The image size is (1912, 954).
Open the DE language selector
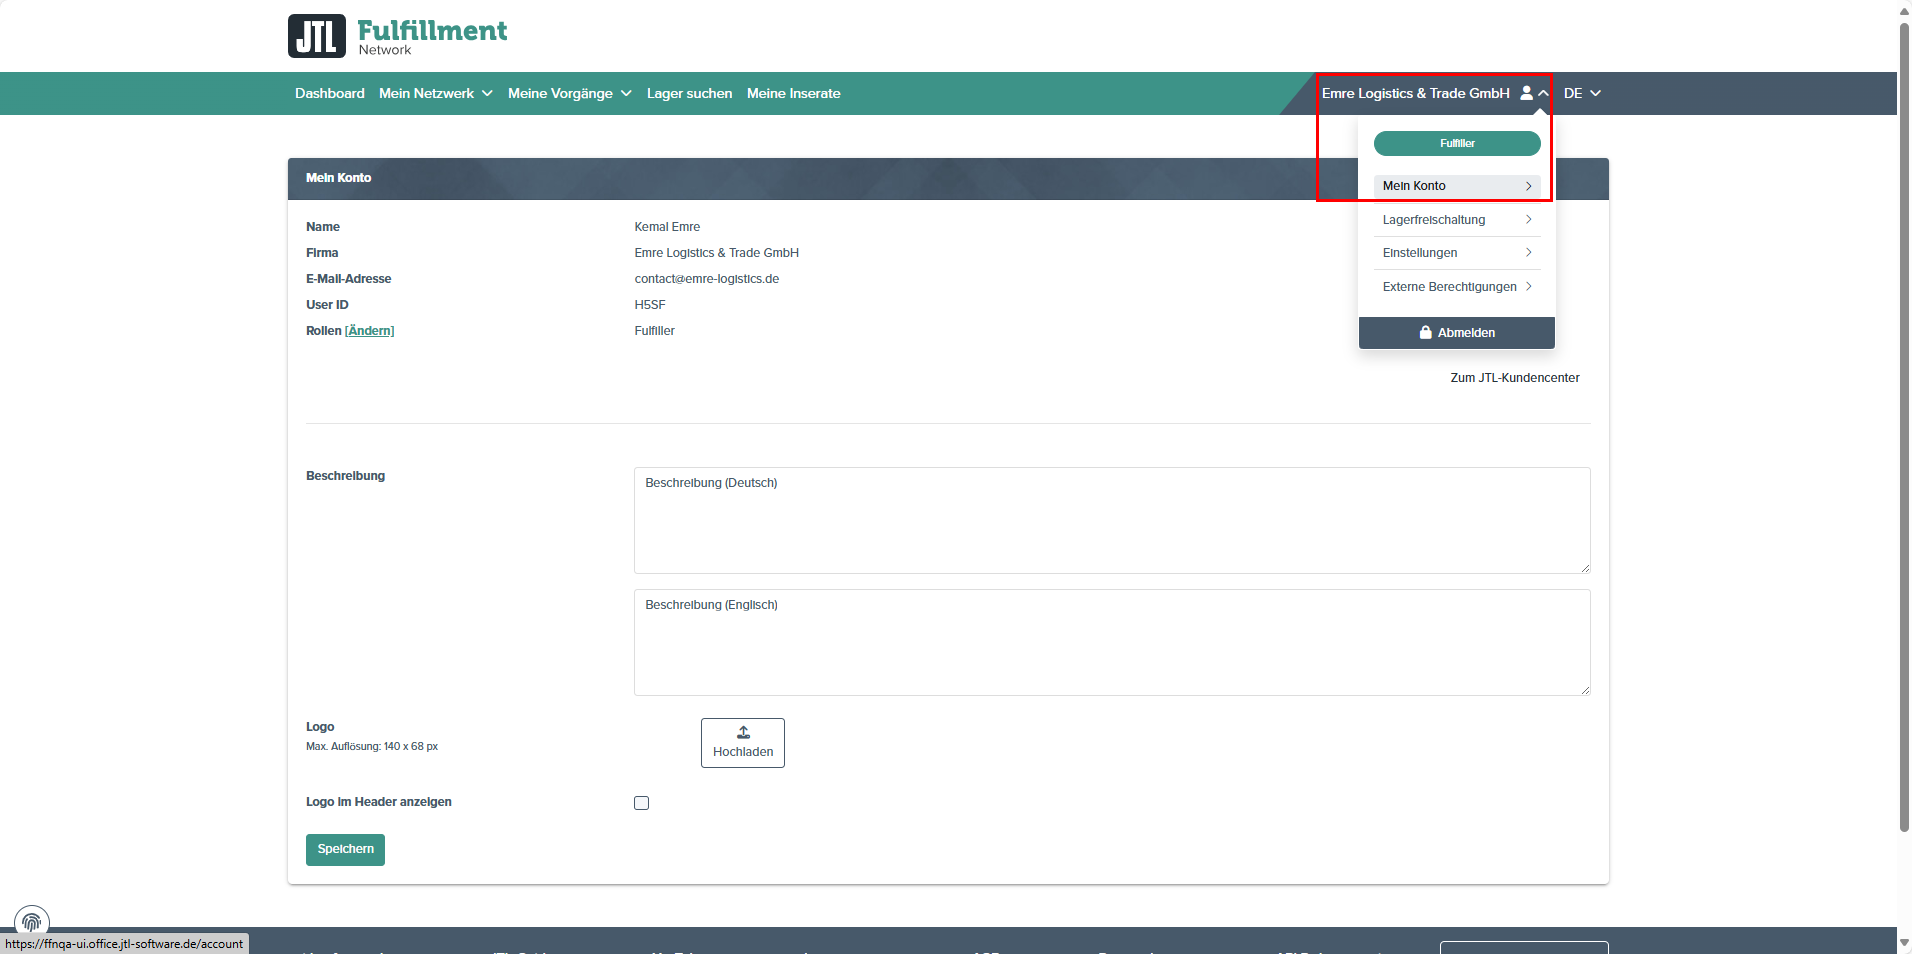[1582, 94]
